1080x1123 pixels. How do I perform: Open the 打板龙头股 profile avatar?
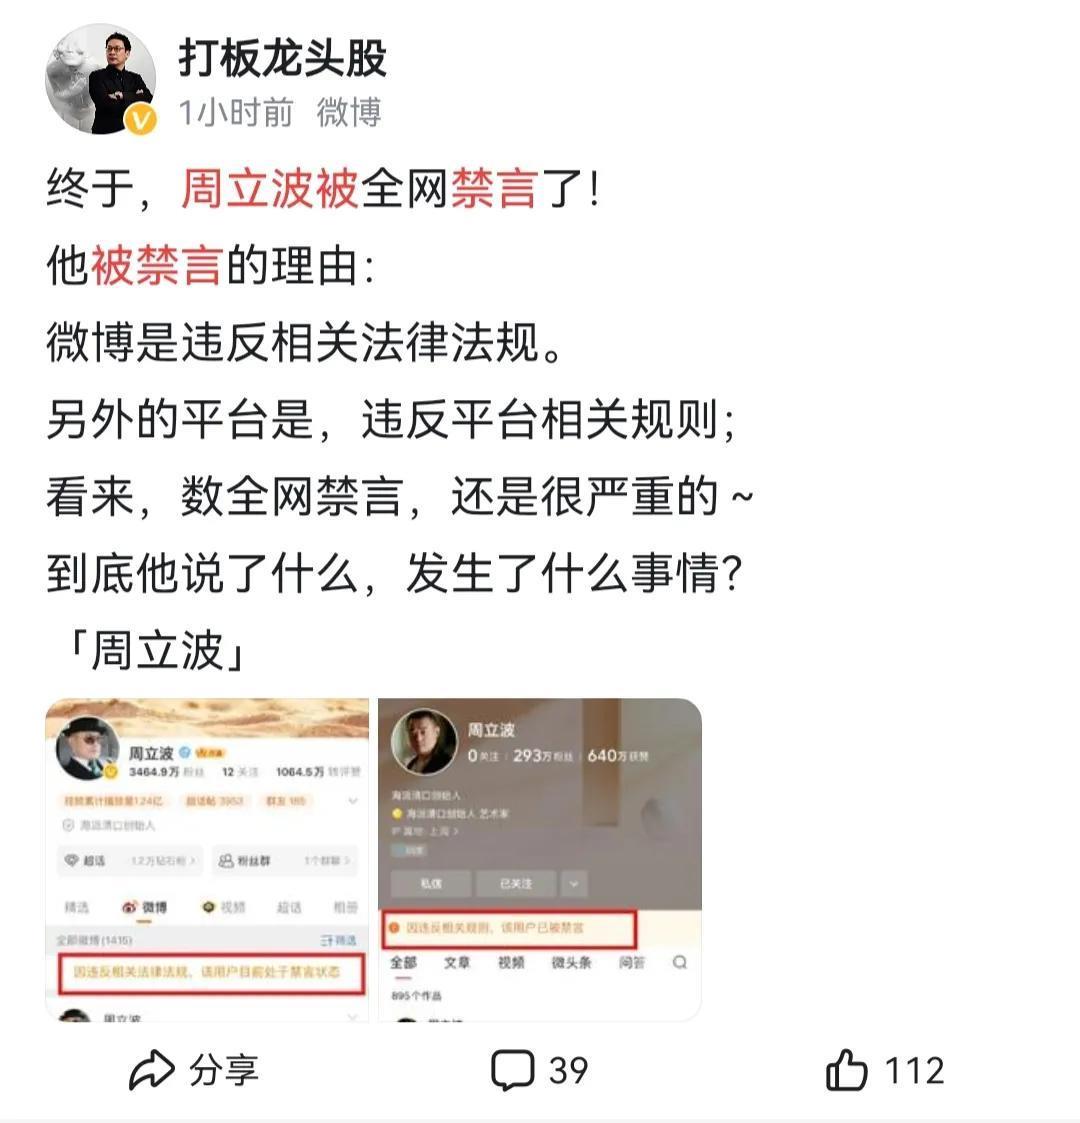tap(100, 79)
